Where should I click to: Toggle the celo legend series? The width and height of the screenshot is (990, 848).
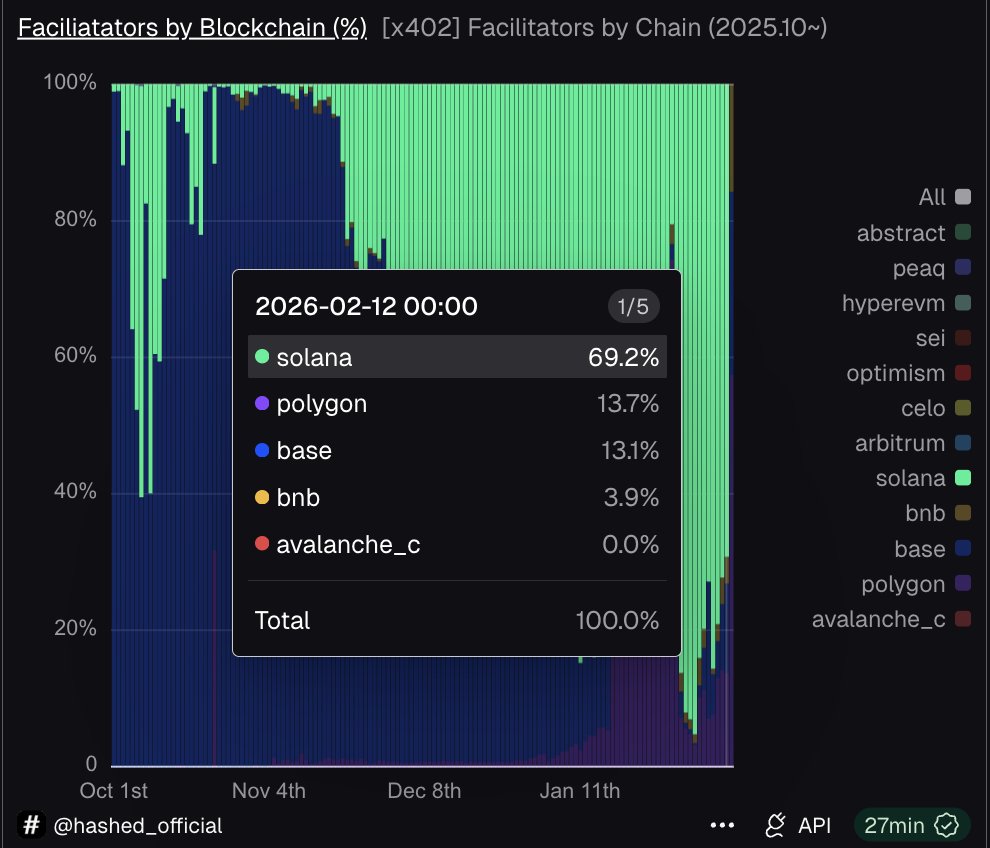coord(936,408)
